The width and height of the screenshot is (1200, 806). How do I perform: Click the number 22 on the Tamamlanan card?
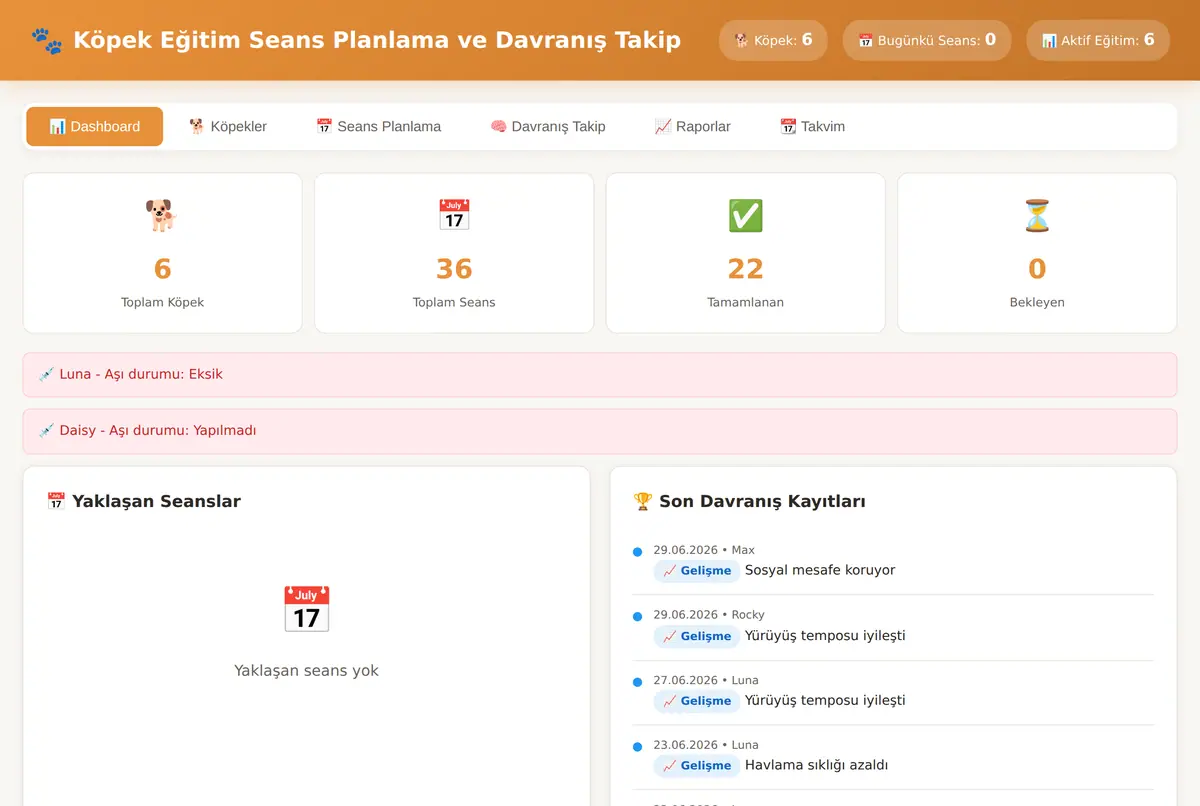tap(745, 269)
